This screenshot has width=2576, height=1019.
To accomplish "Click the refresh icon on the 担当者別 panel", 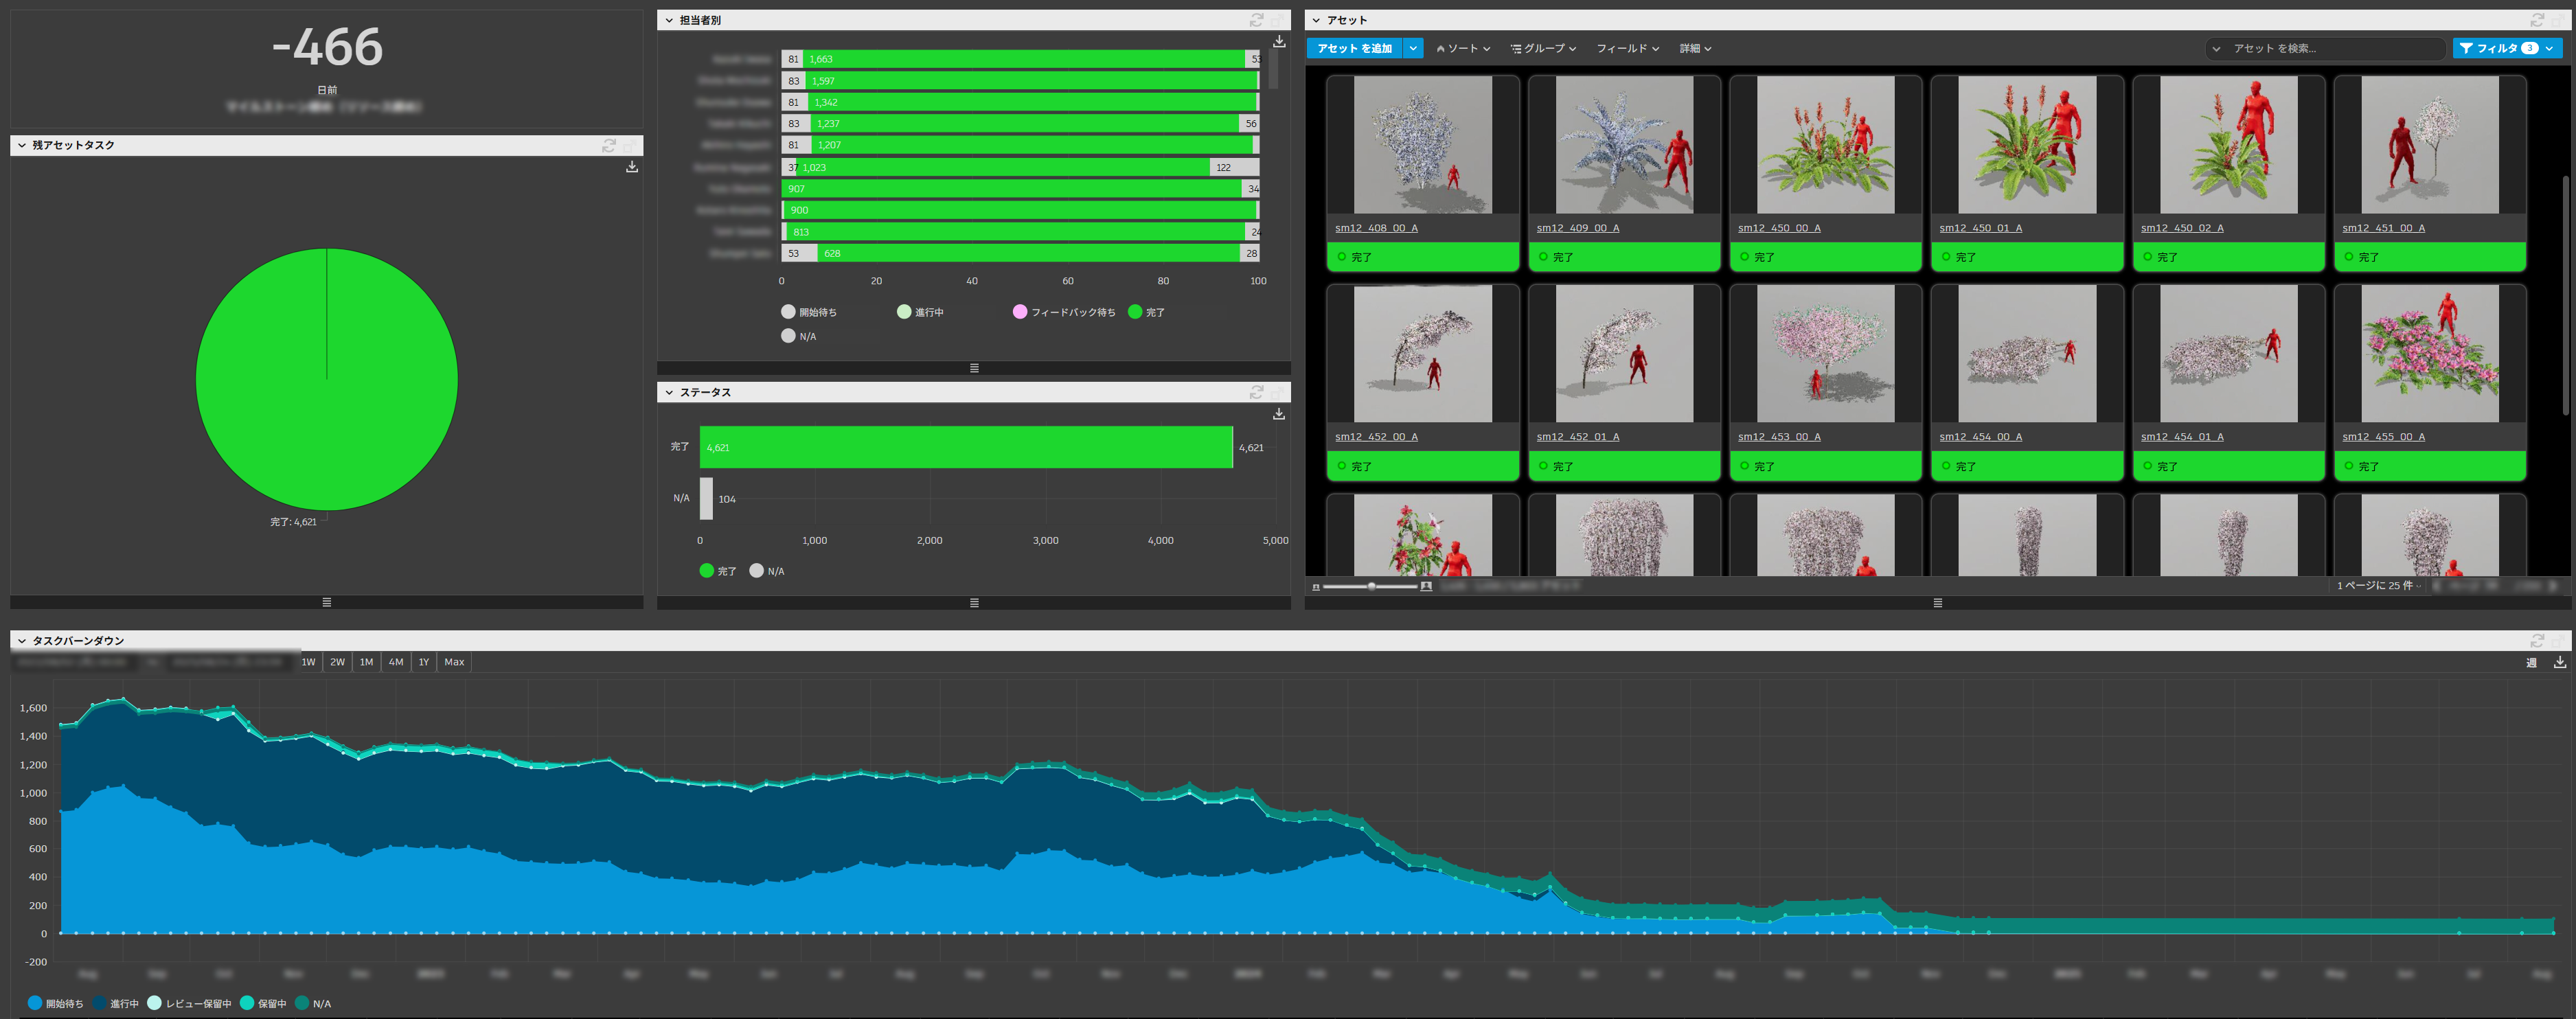I will point(1257,20).
